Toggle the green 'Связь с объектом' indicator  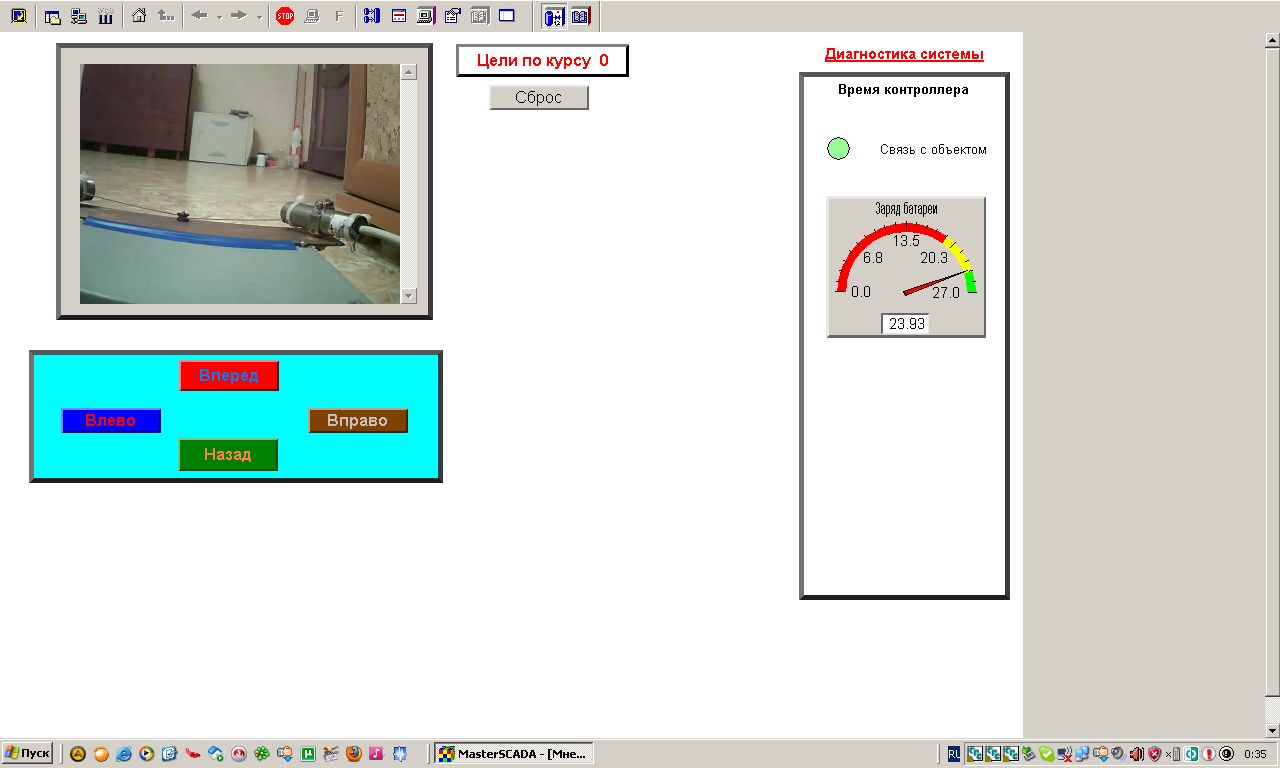coord(838,149)
